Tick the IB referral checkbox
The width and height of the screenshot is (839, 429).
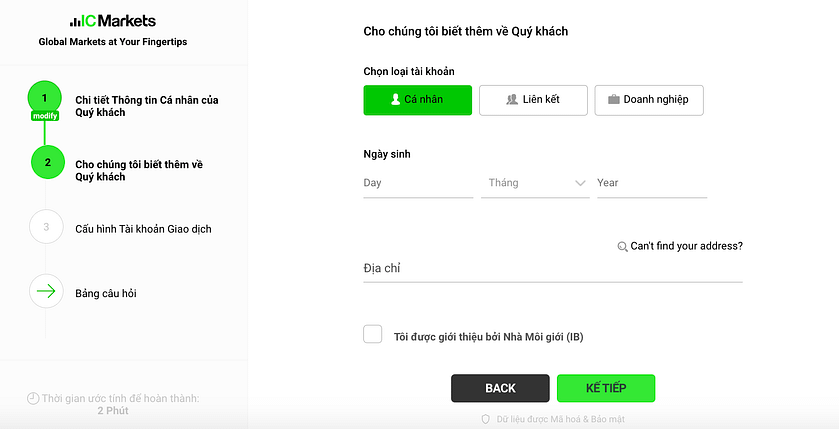[373, 335]
